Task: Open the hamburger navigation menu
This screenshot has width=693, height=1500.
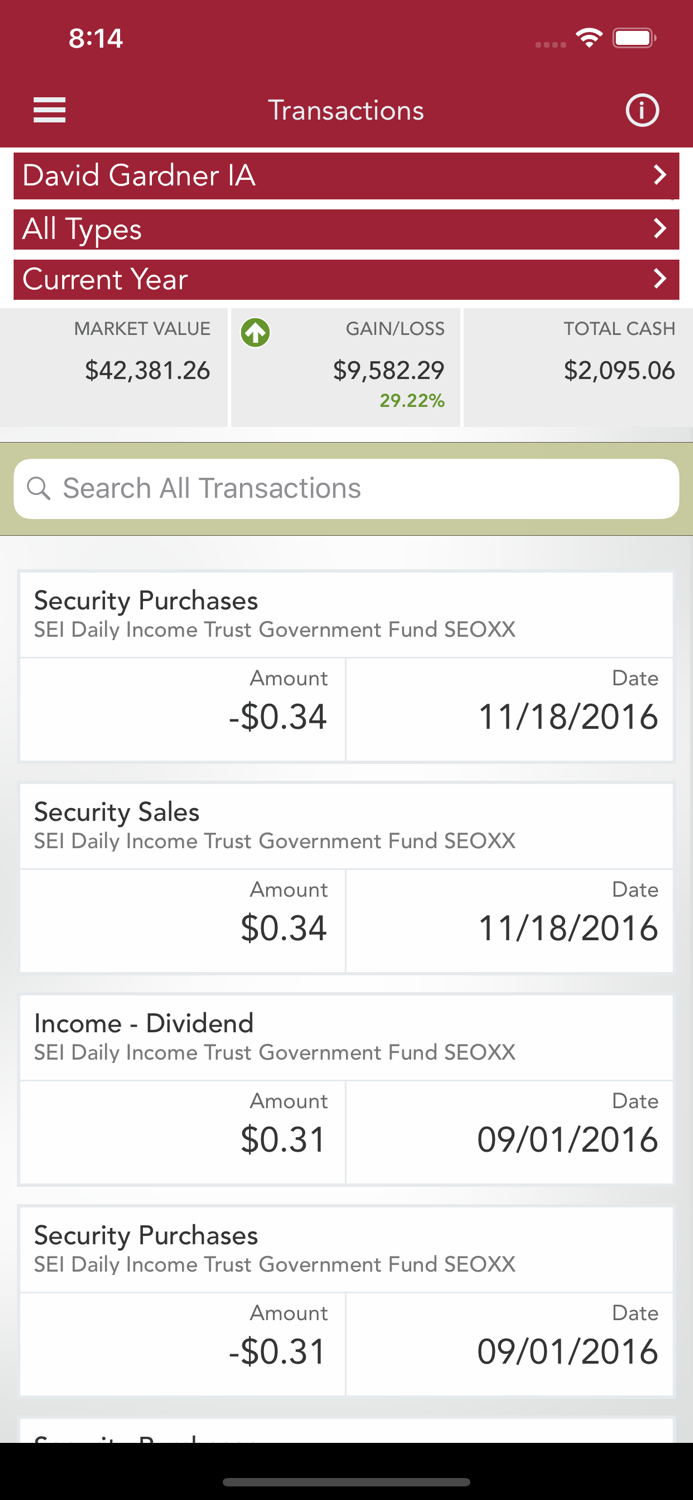Action: coord(49,110)
